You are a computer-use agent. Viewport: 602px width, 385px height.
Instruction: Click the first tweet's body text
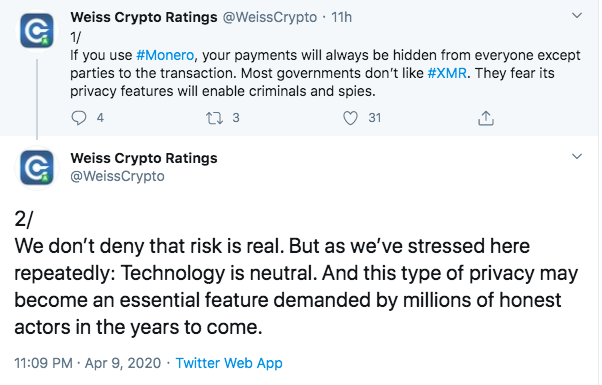[325, 73]
